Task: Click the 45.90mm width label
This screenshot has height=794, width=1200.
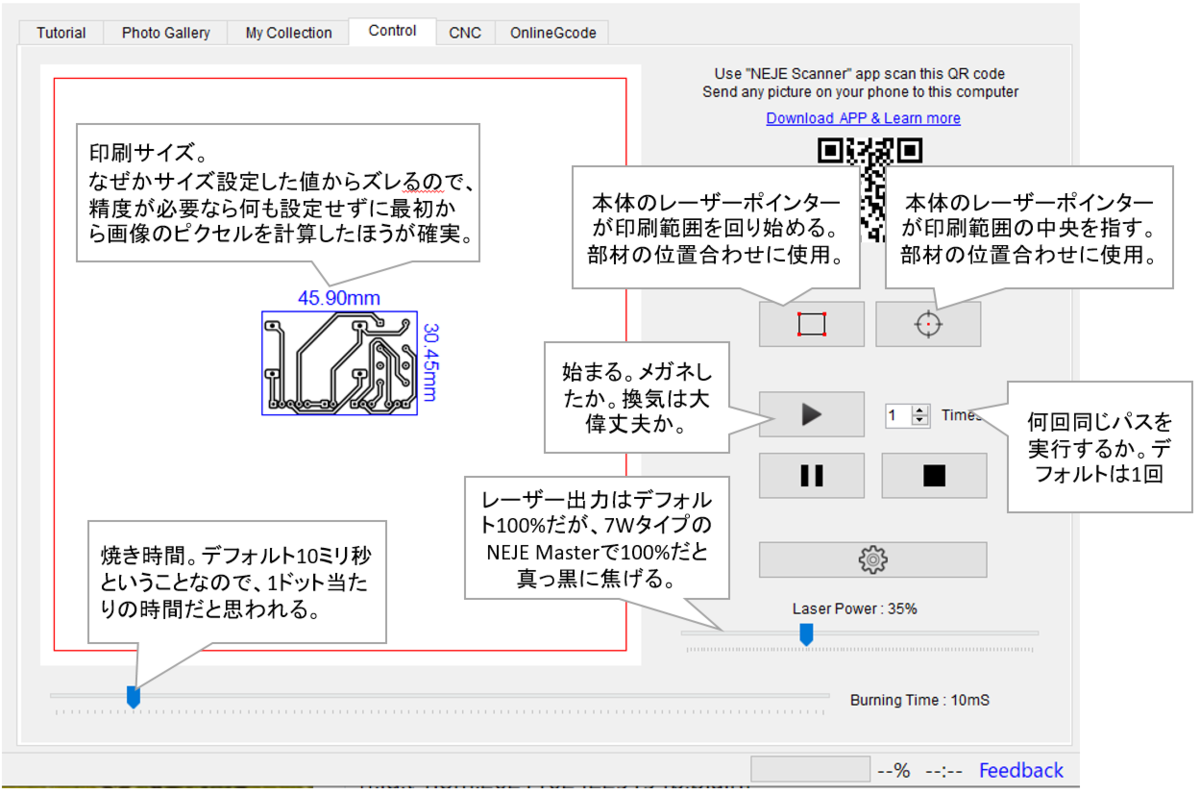Action: 339,298
